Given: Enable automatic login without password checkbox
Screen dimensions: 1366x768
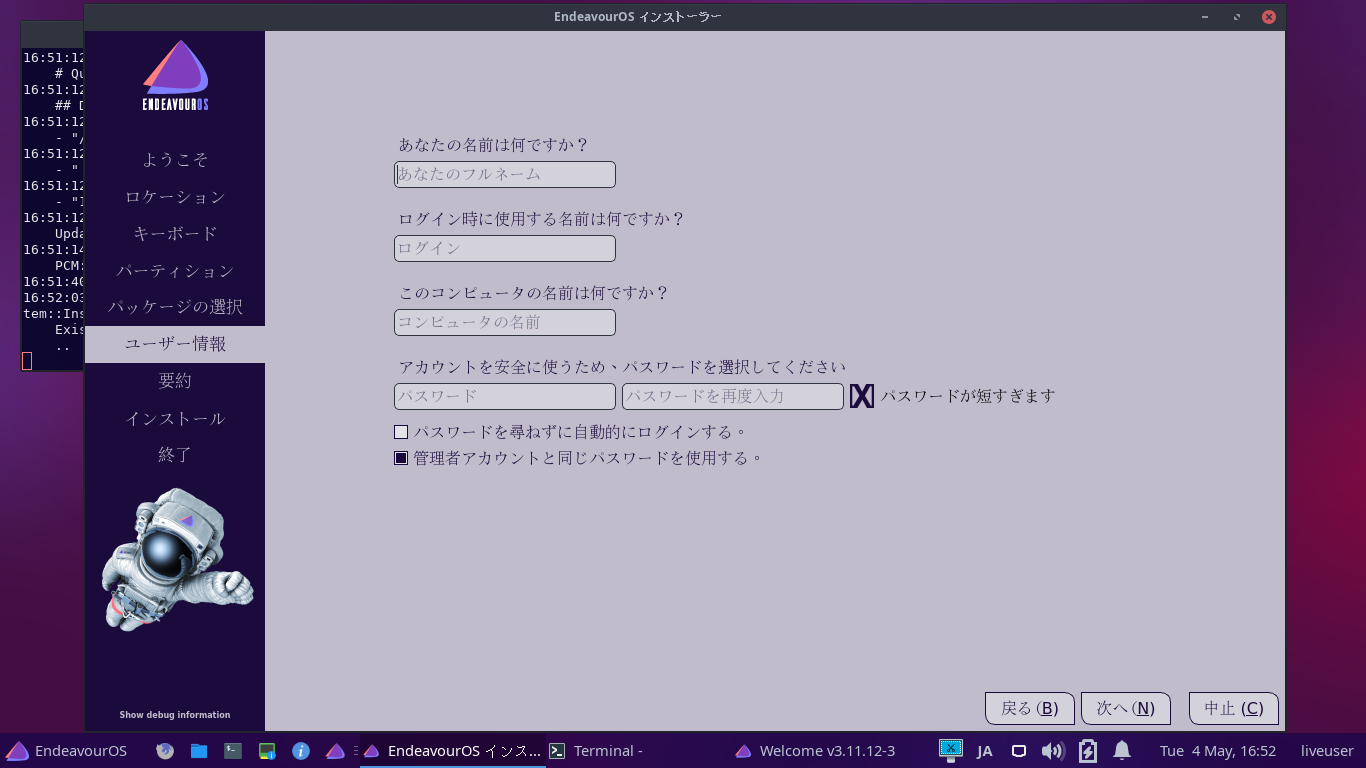Looking at the screenshot, I should (401, 432).
